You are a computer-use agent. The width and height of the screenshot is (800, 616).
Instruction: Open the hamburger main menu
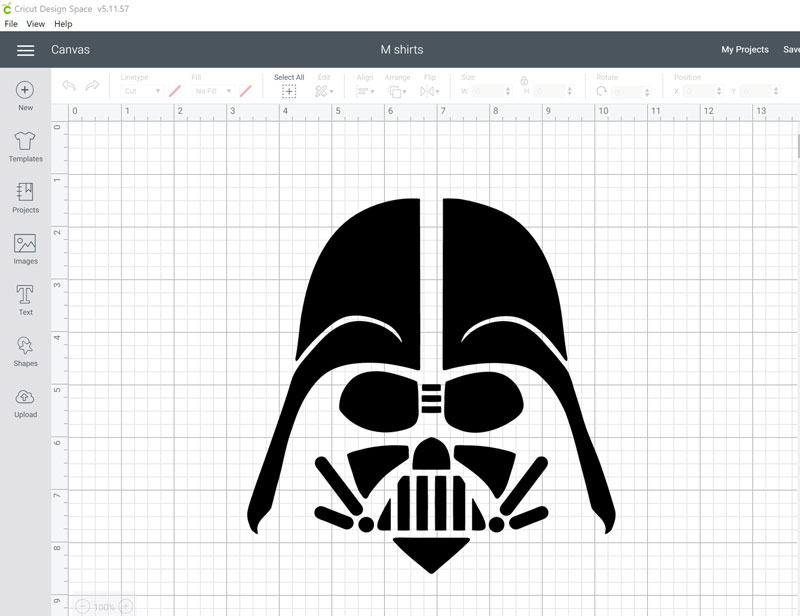pyautogui.click(x=26, y=50)
